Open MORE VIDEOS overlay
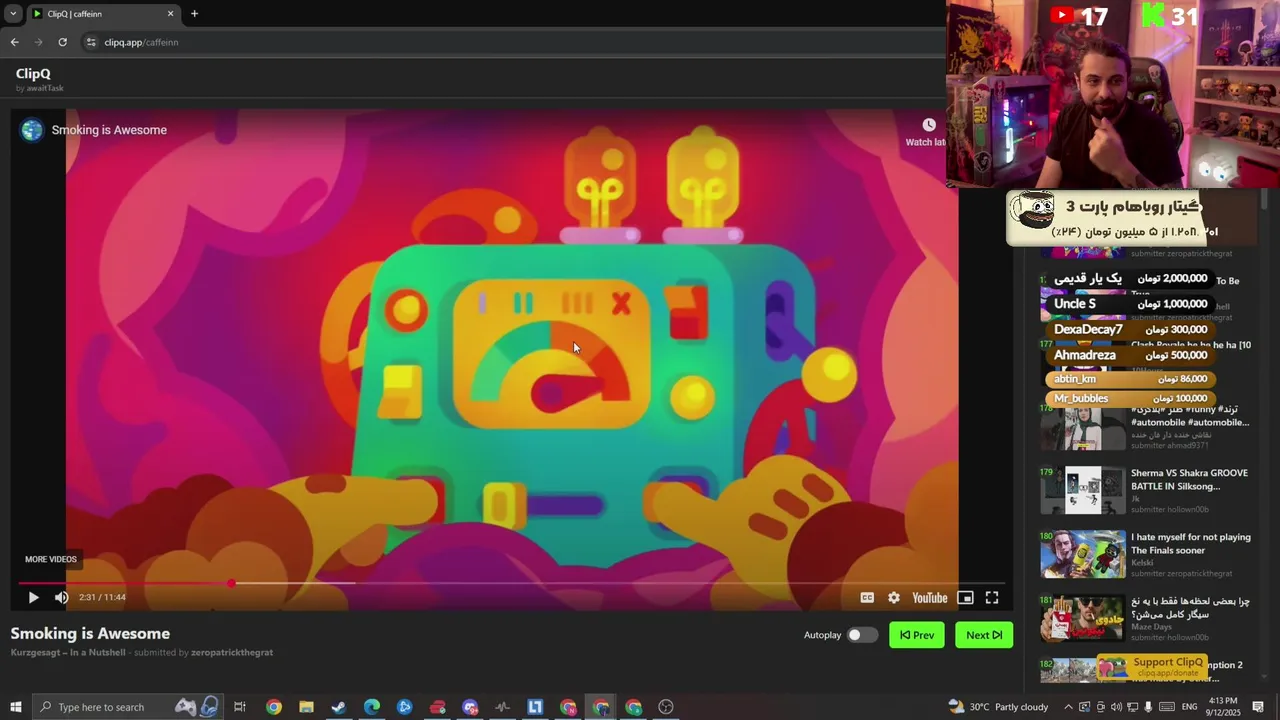 click(51, 559)
